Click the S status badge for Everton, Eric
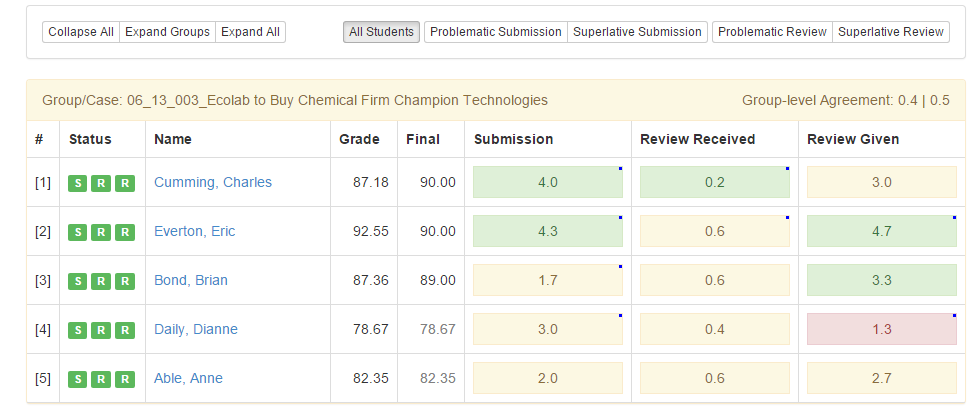The image size is (980, 419). point(77,232)
